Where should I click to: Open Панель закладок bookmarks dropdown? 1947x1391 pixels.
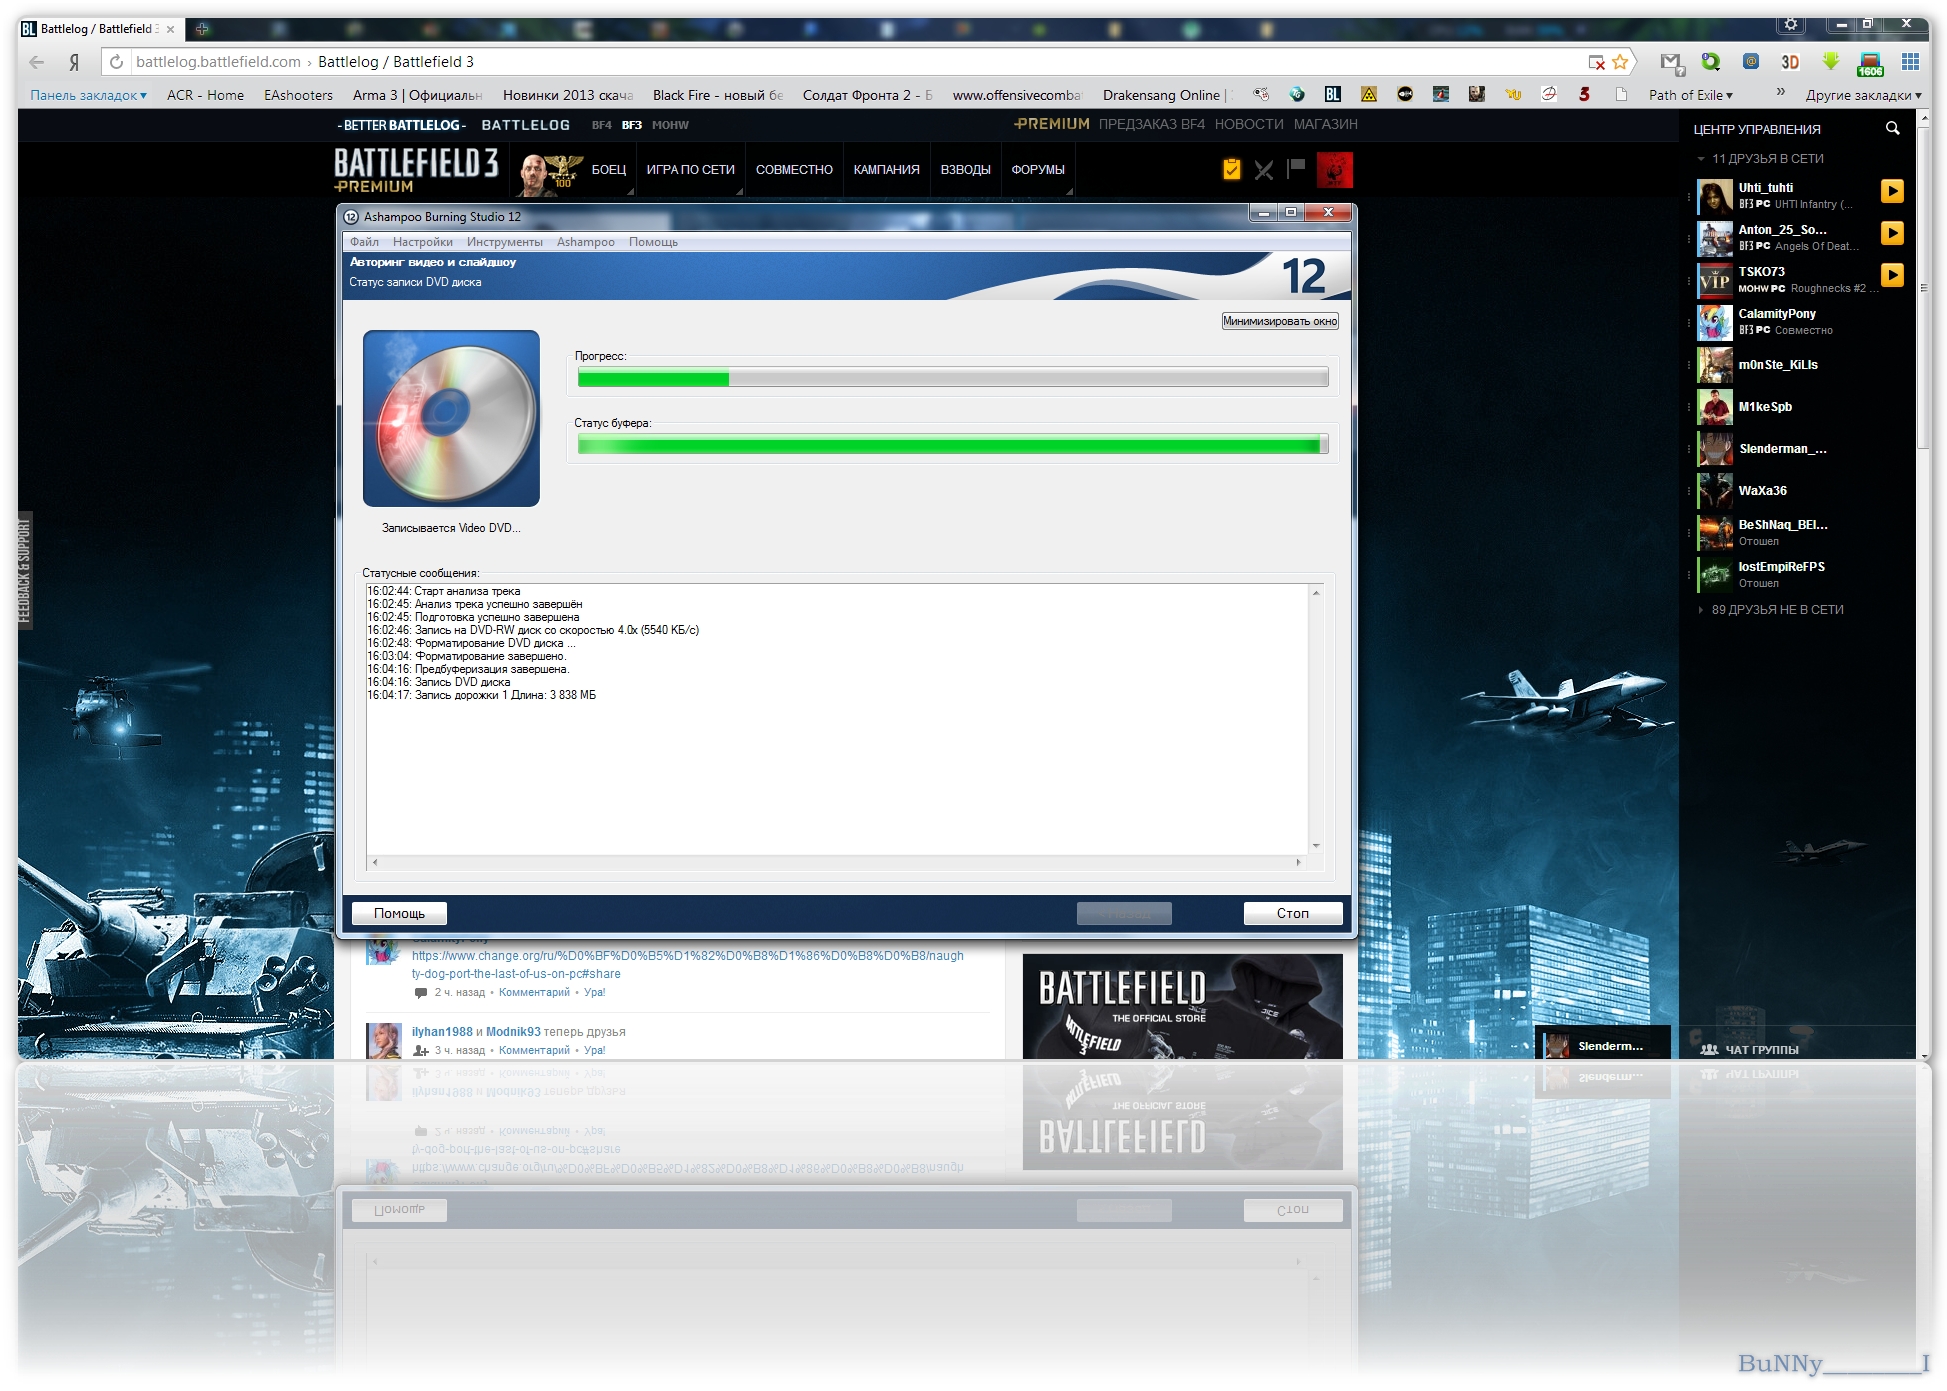(88, 95)
